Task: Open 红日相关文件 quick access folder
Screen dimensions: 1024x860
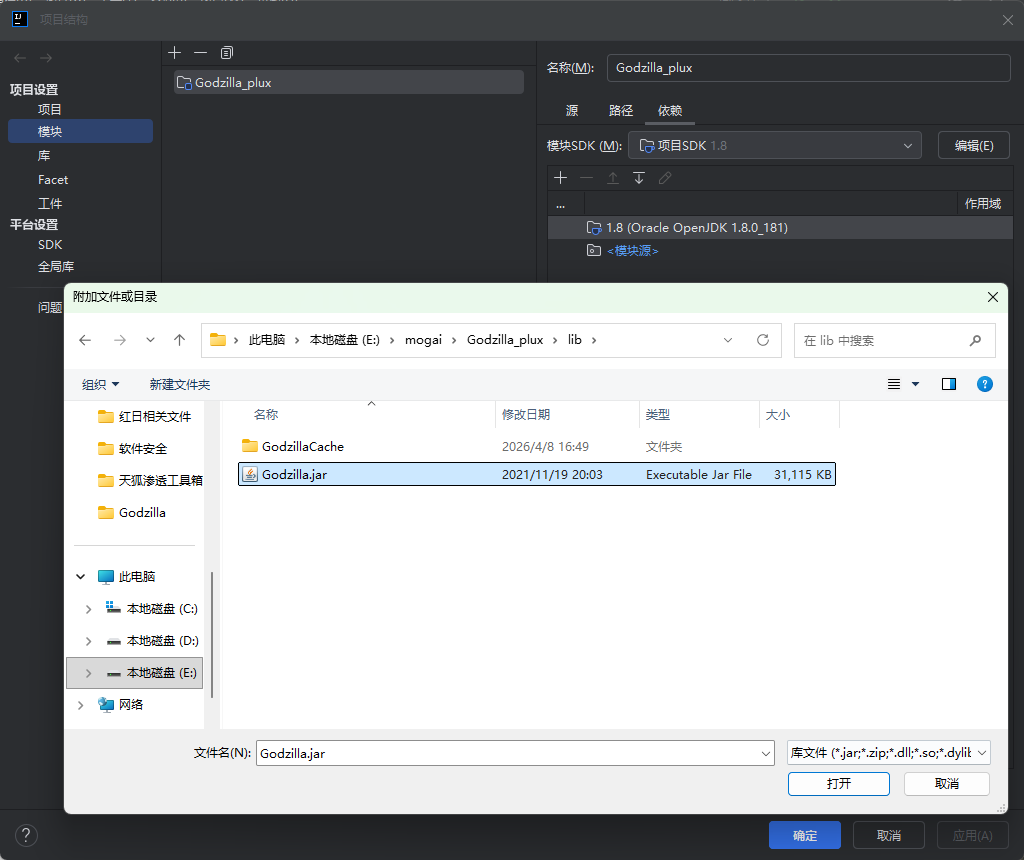Action: tap(154, 417)
